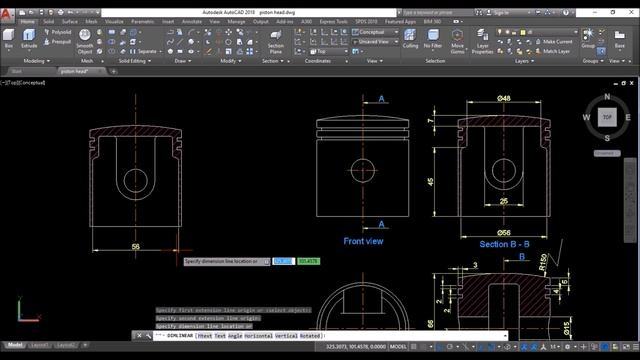Open Layer Properties manager
The width and height of the screenshot is (640, 360).
pyautogui.click(x=482, y=41)
